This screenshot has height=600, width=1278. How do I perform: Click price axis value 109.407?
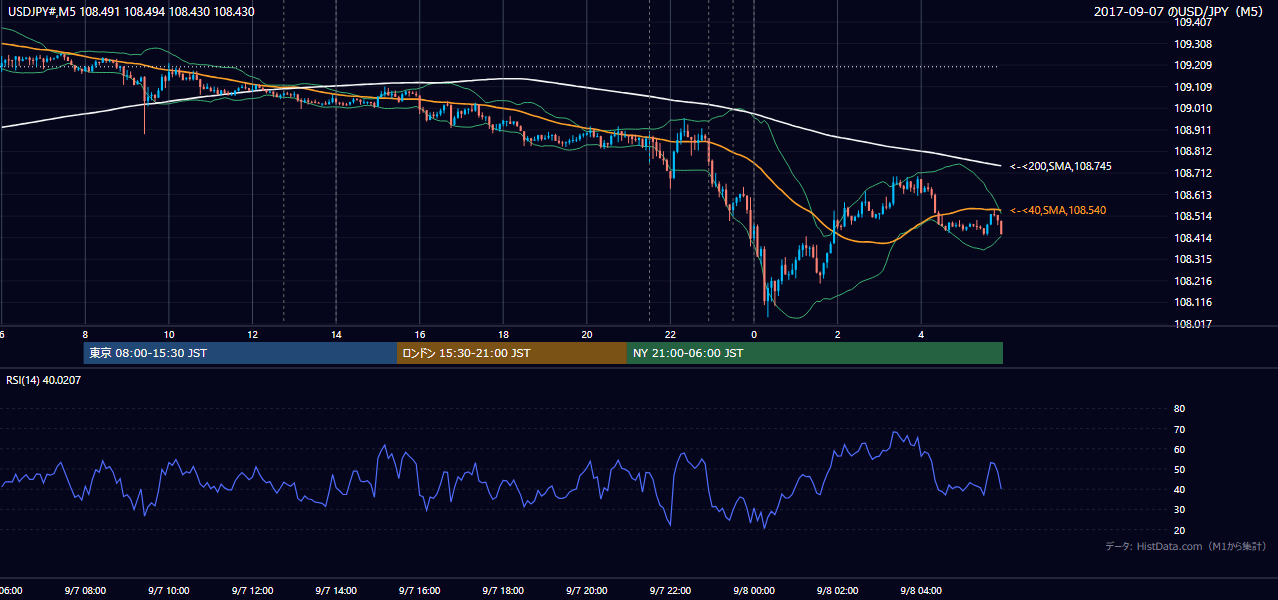1193,22
